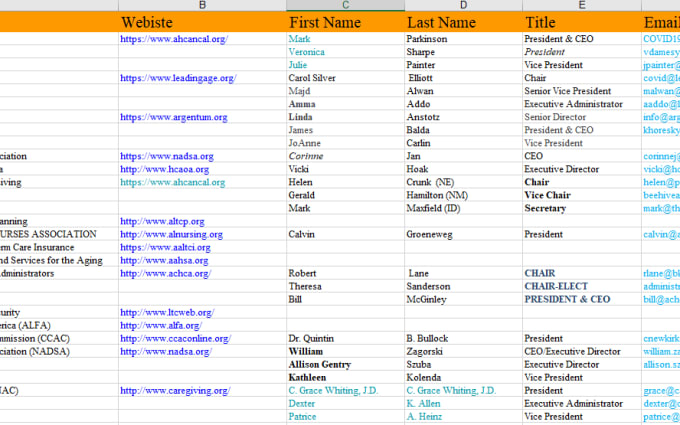Select the Hamilton (NM) cell
The height and width of the screenshot is (425, 680).
click(464, 195)
